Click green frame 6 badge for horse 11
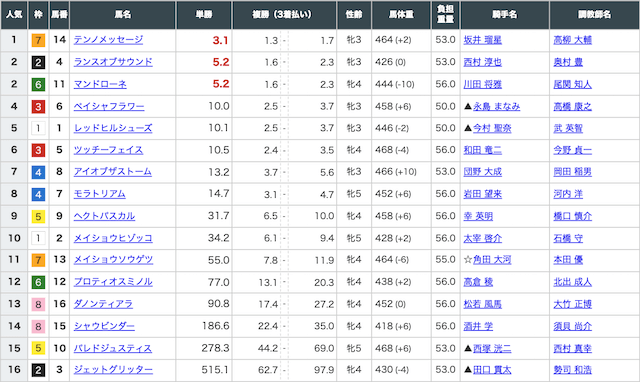 pos(38,84)
